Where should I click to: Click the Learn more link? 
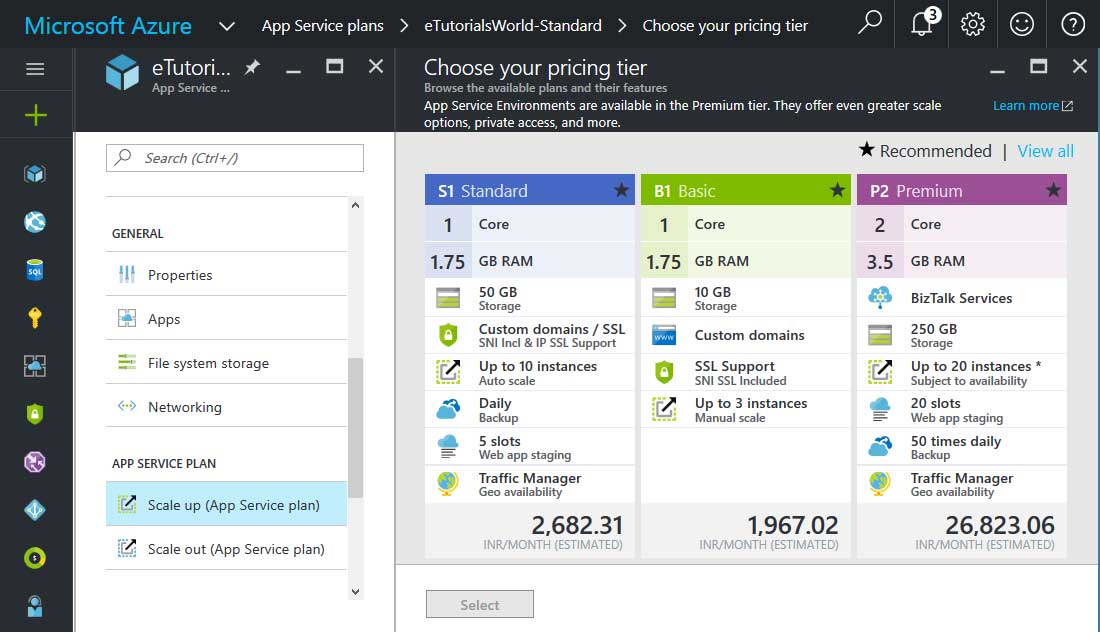1026,106
